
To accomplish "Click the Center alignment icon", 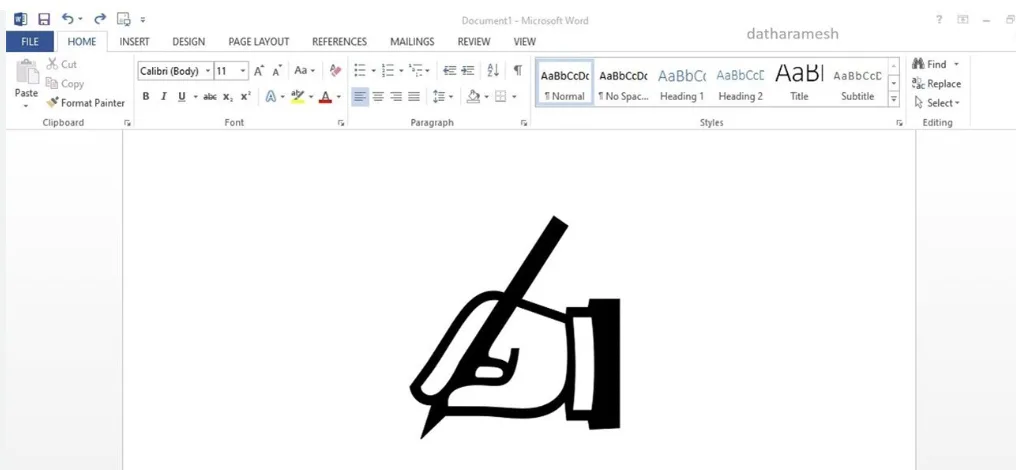I will (x=378, y=97).
